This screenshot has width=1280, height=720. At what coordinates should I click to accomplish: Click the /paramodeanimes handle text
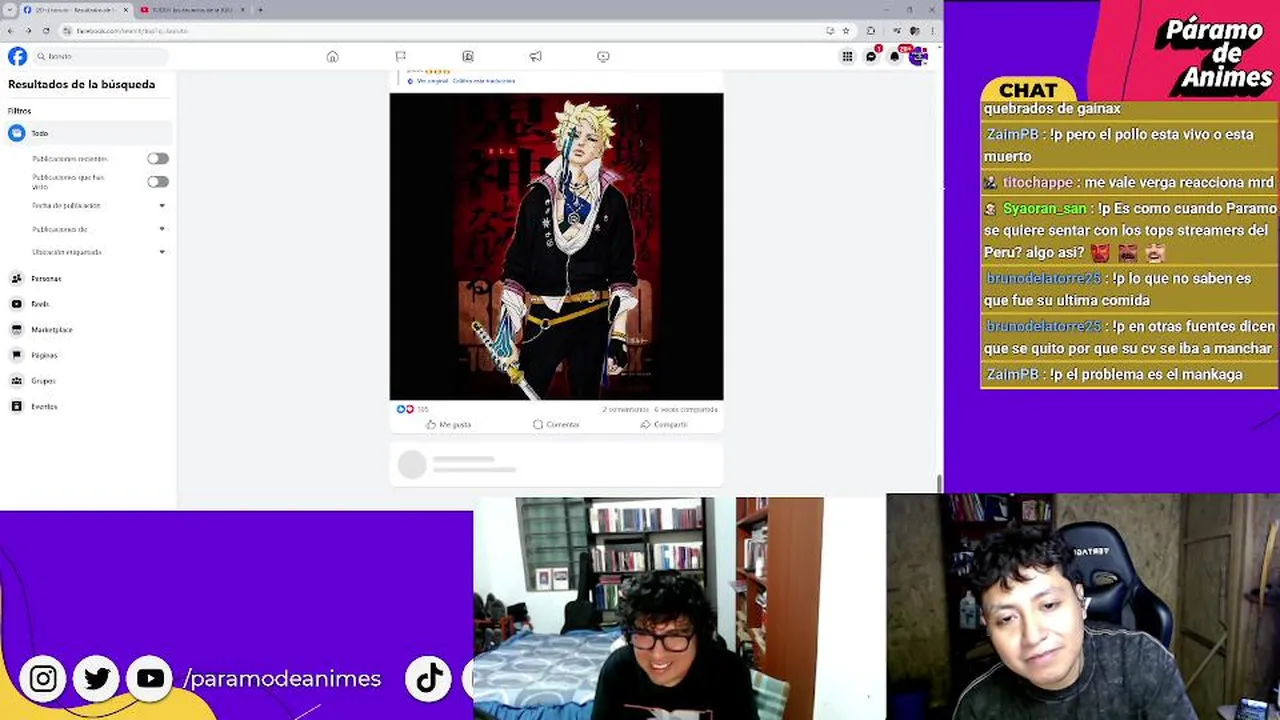coord(282,679)
